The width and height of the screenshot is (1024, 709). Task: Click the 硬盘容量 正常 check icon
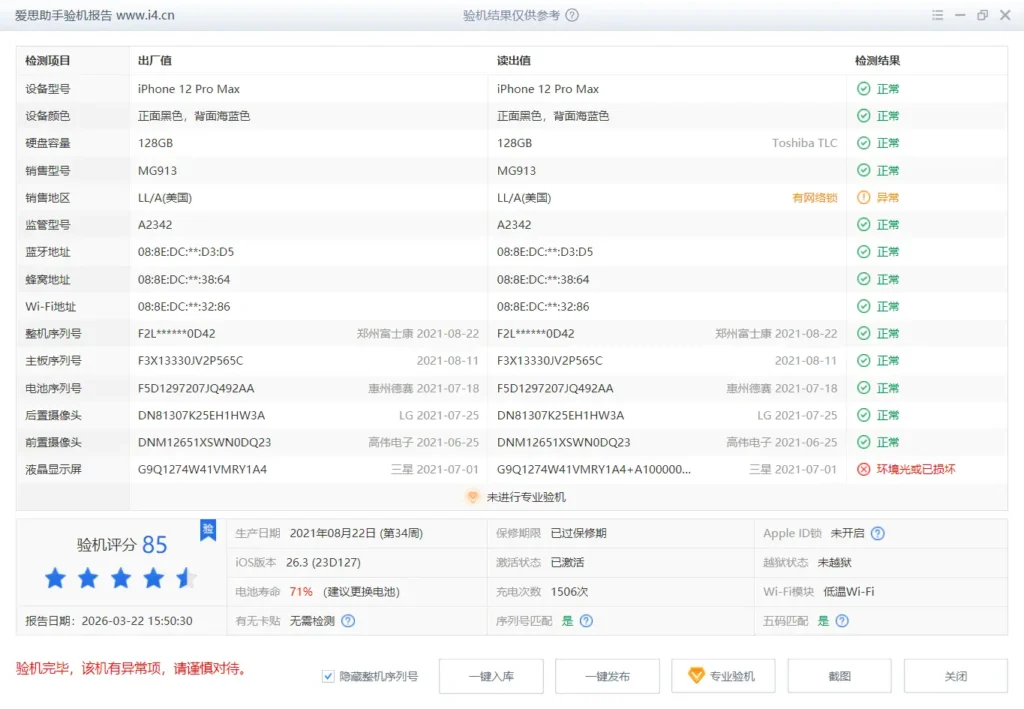point(863,143)
